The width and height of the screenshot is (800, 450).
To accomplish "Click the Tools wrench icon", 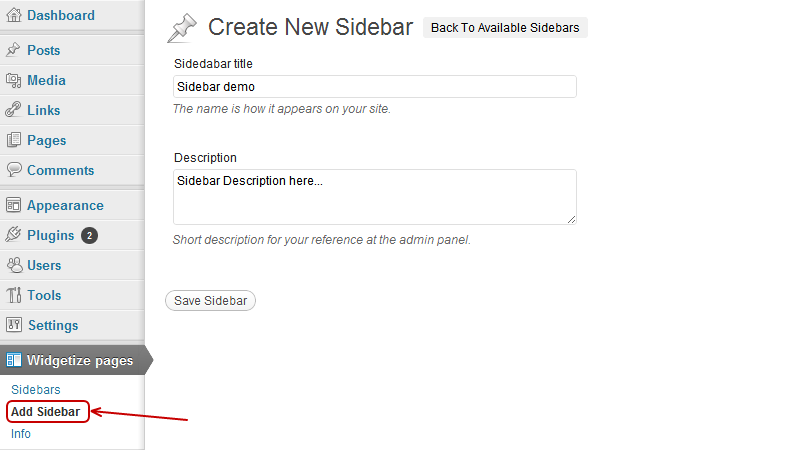I will pos(14,295).
